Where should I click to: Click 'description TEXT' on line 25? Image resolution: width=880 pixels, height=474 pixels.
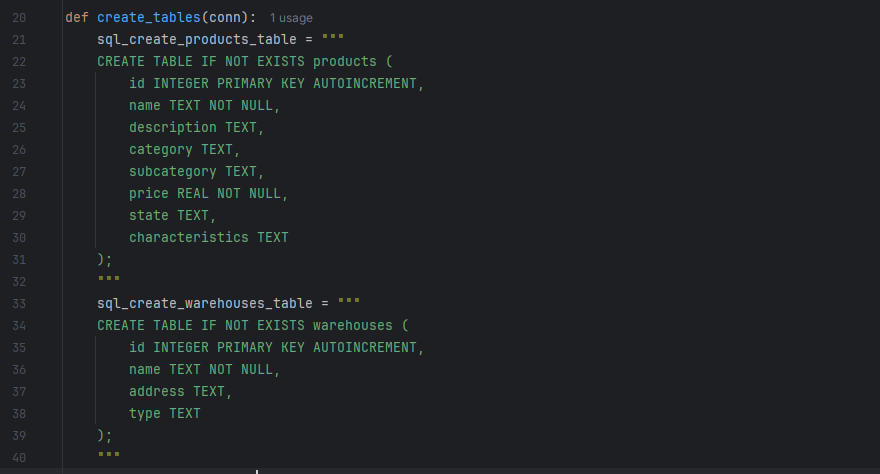pyautogui.click(x=196, y=127)
